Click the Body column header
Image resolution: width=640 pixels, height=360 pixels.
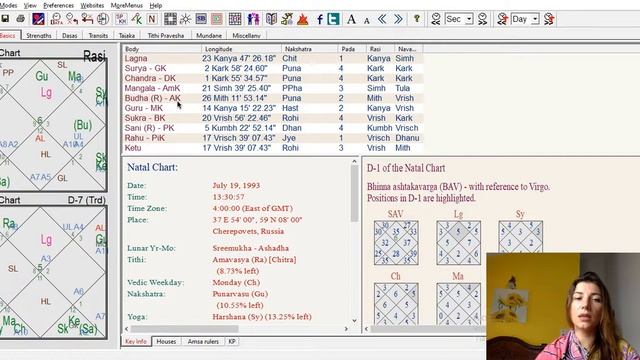(162, 49)
